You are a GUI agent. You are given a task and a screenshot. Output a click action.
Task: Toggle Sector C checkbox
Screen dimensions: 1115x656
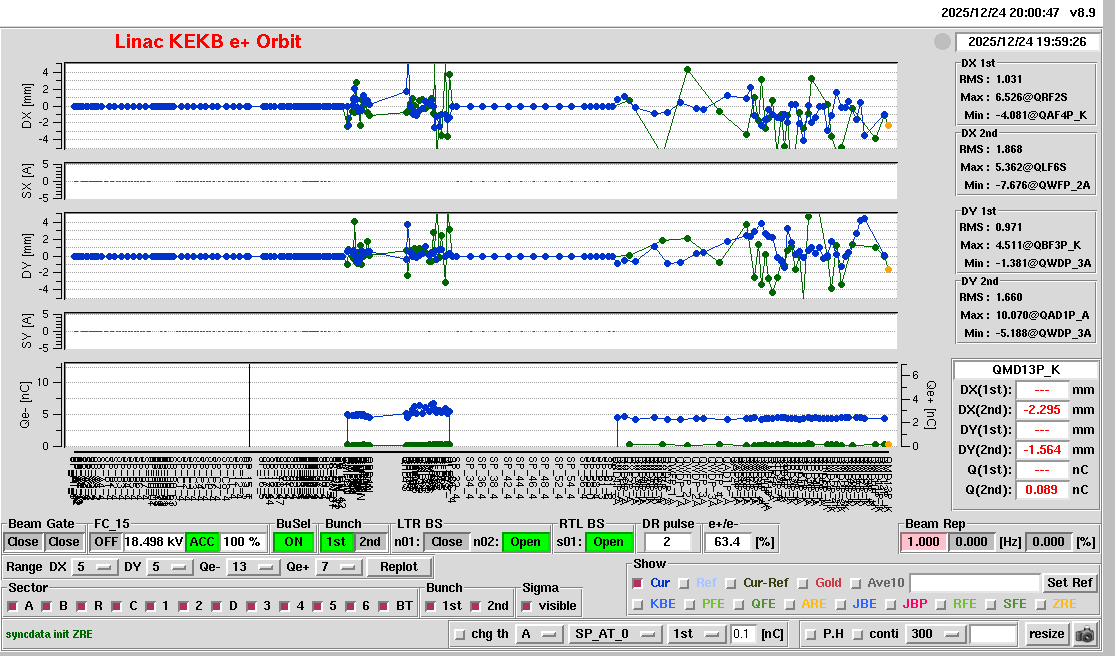pyautogui.click(x=117, y=606)
